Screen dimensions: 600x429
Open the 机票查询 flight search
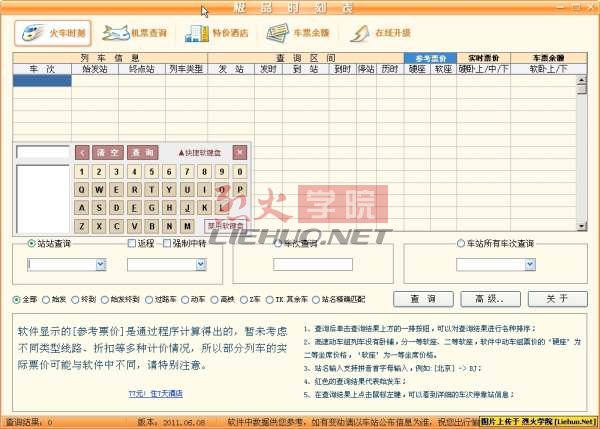point(136,33)
